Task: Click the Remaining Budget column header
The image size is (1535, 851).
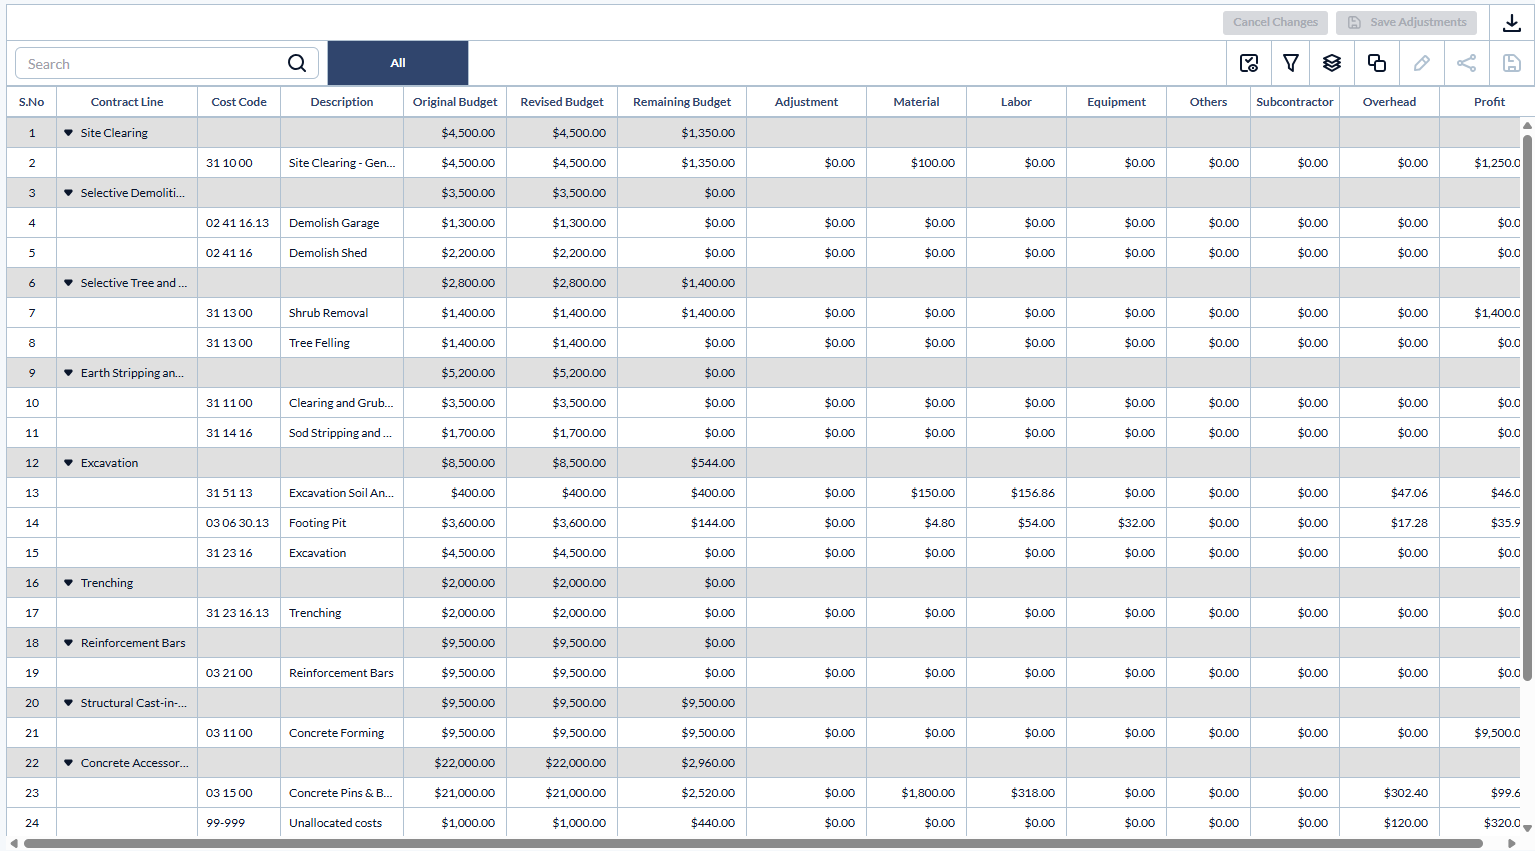Action: [x=682, y=102]
